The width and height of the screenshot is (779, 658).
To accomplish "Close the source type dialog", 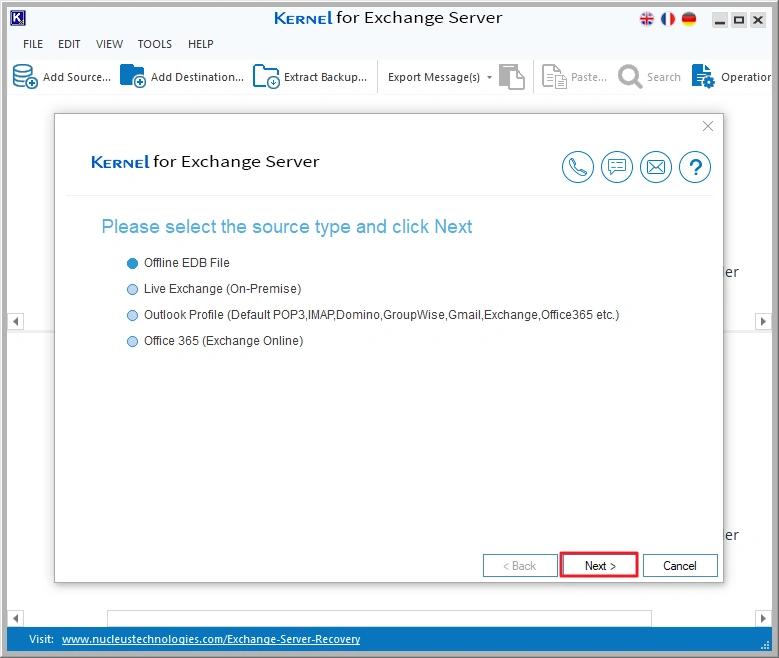I will click(708, 126).
